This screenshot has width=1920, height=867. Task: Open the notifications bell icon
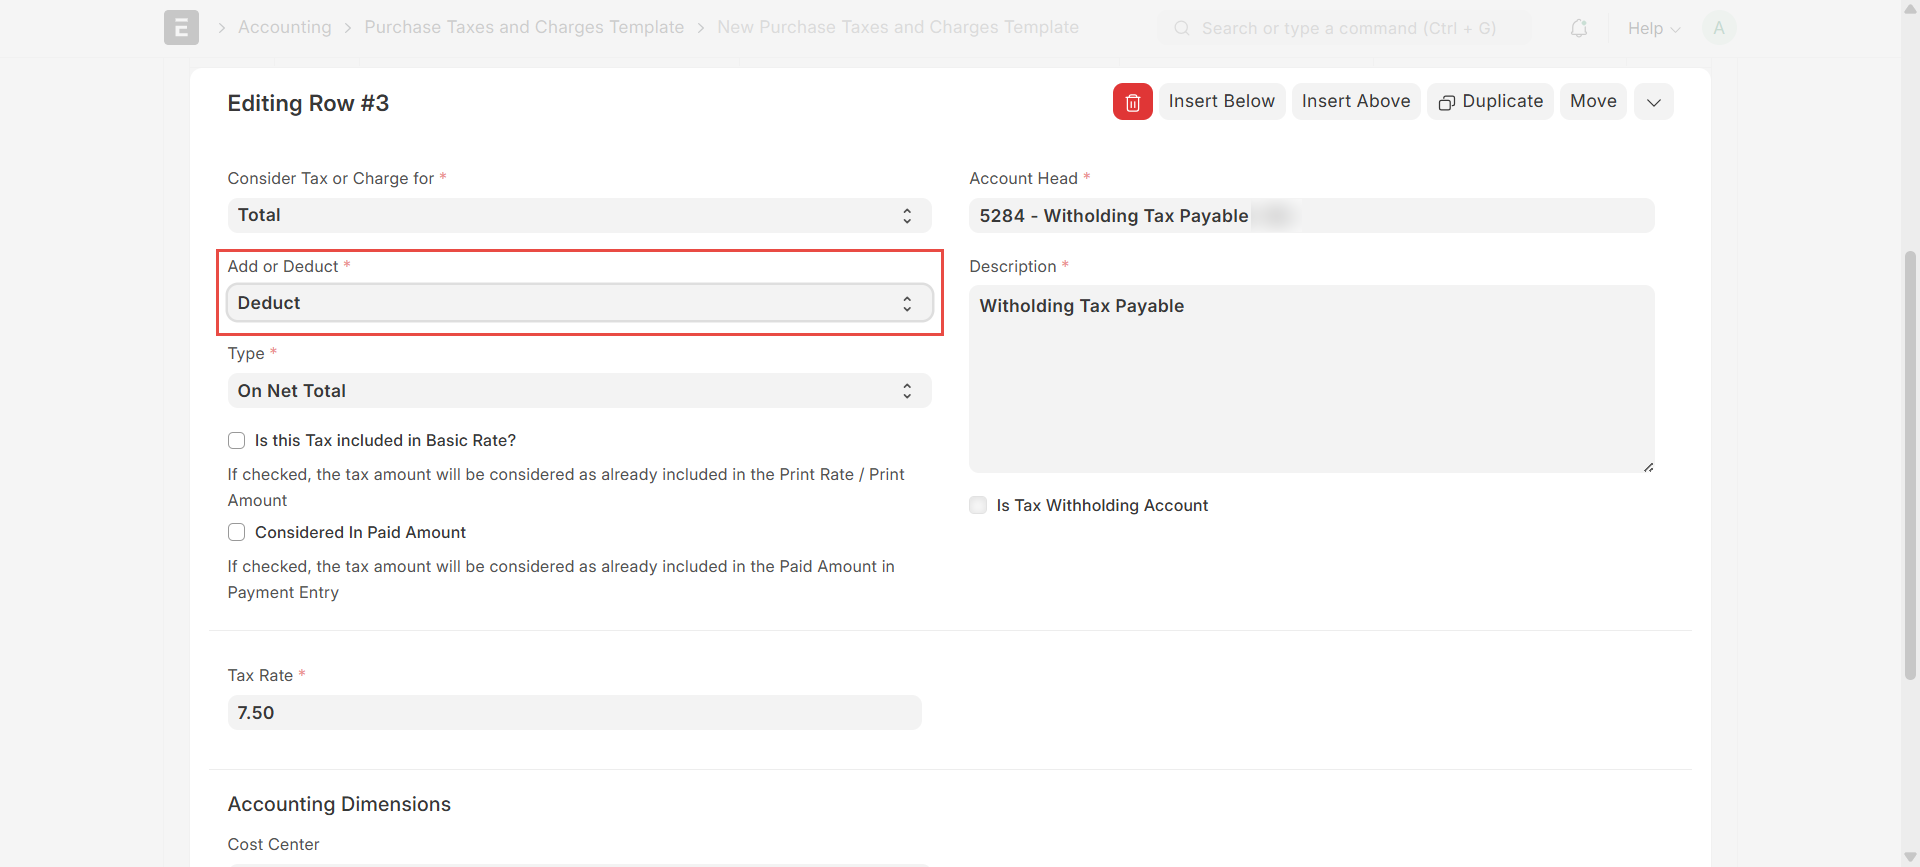[1578, 28]
